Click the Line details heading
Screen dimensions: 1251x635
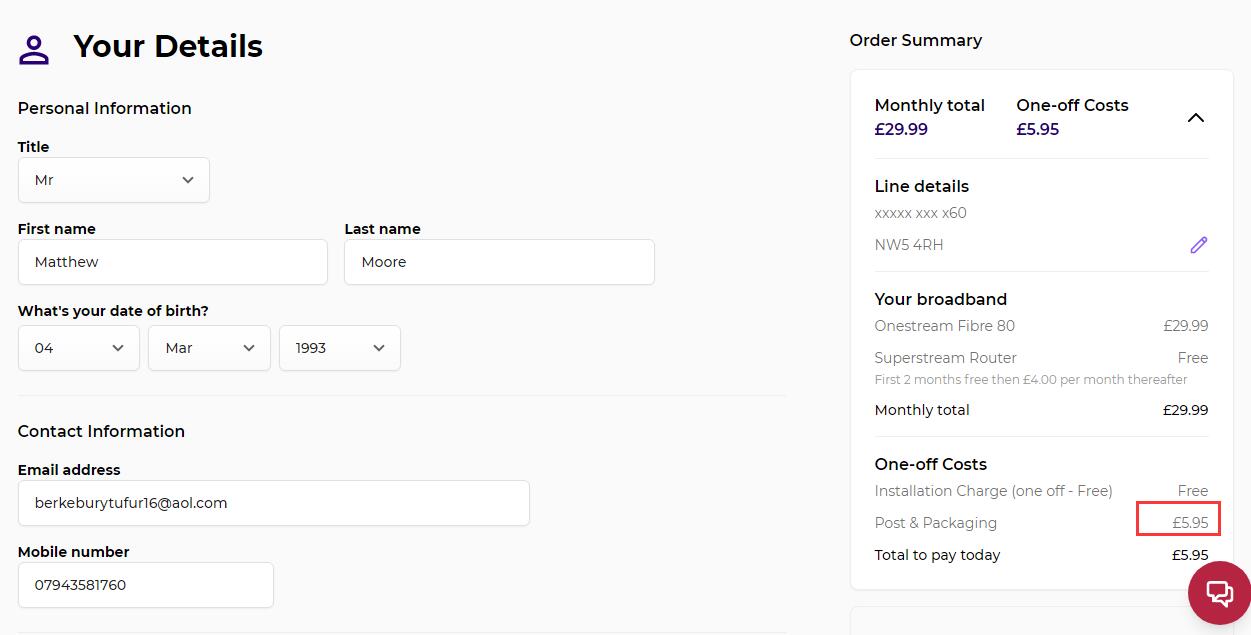pos(922,186)
